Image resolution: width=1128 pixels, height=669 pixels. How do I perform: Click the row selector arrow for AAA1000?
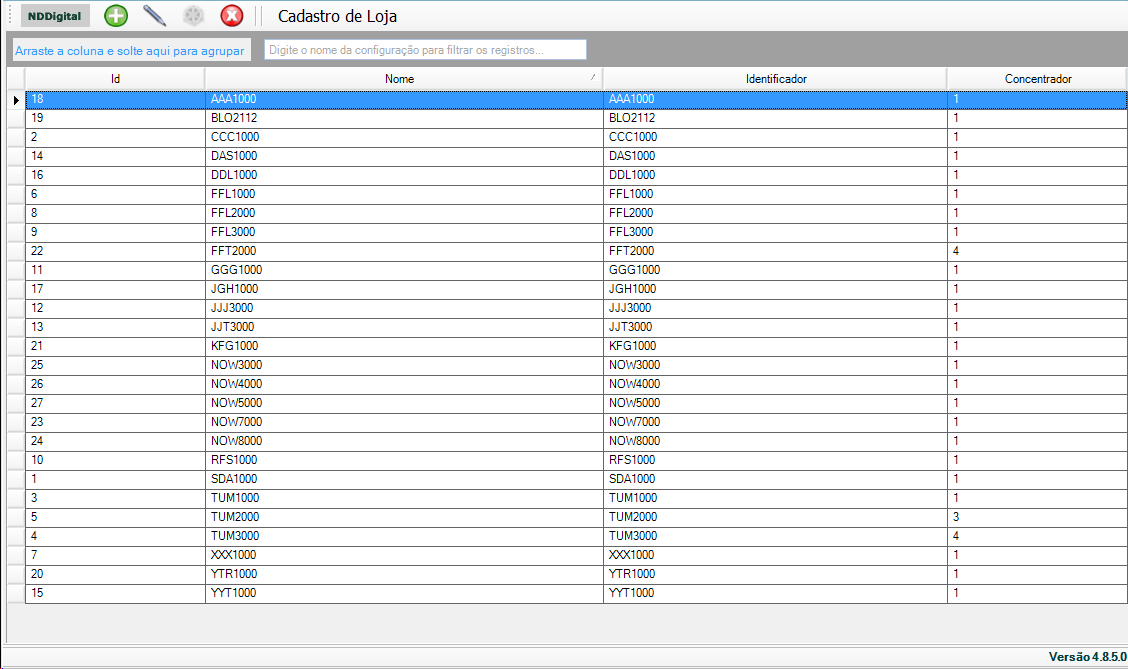(x=16, y=99)
